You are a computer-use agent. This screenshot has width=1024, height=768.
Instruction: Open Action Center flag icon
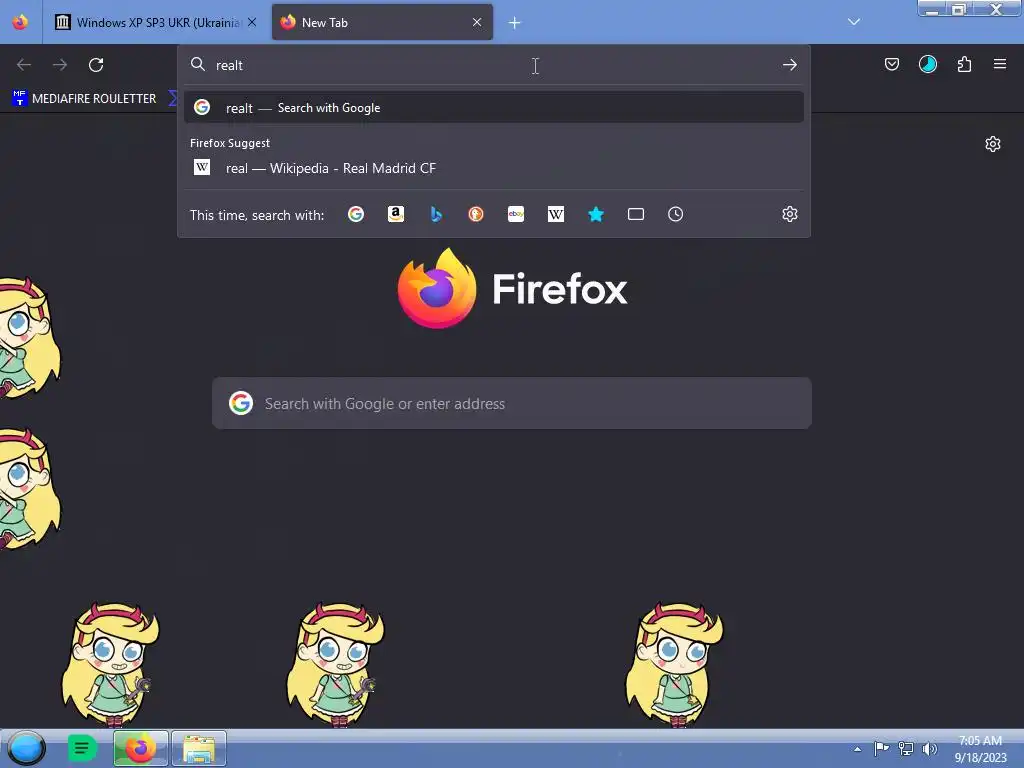[881, 748]
